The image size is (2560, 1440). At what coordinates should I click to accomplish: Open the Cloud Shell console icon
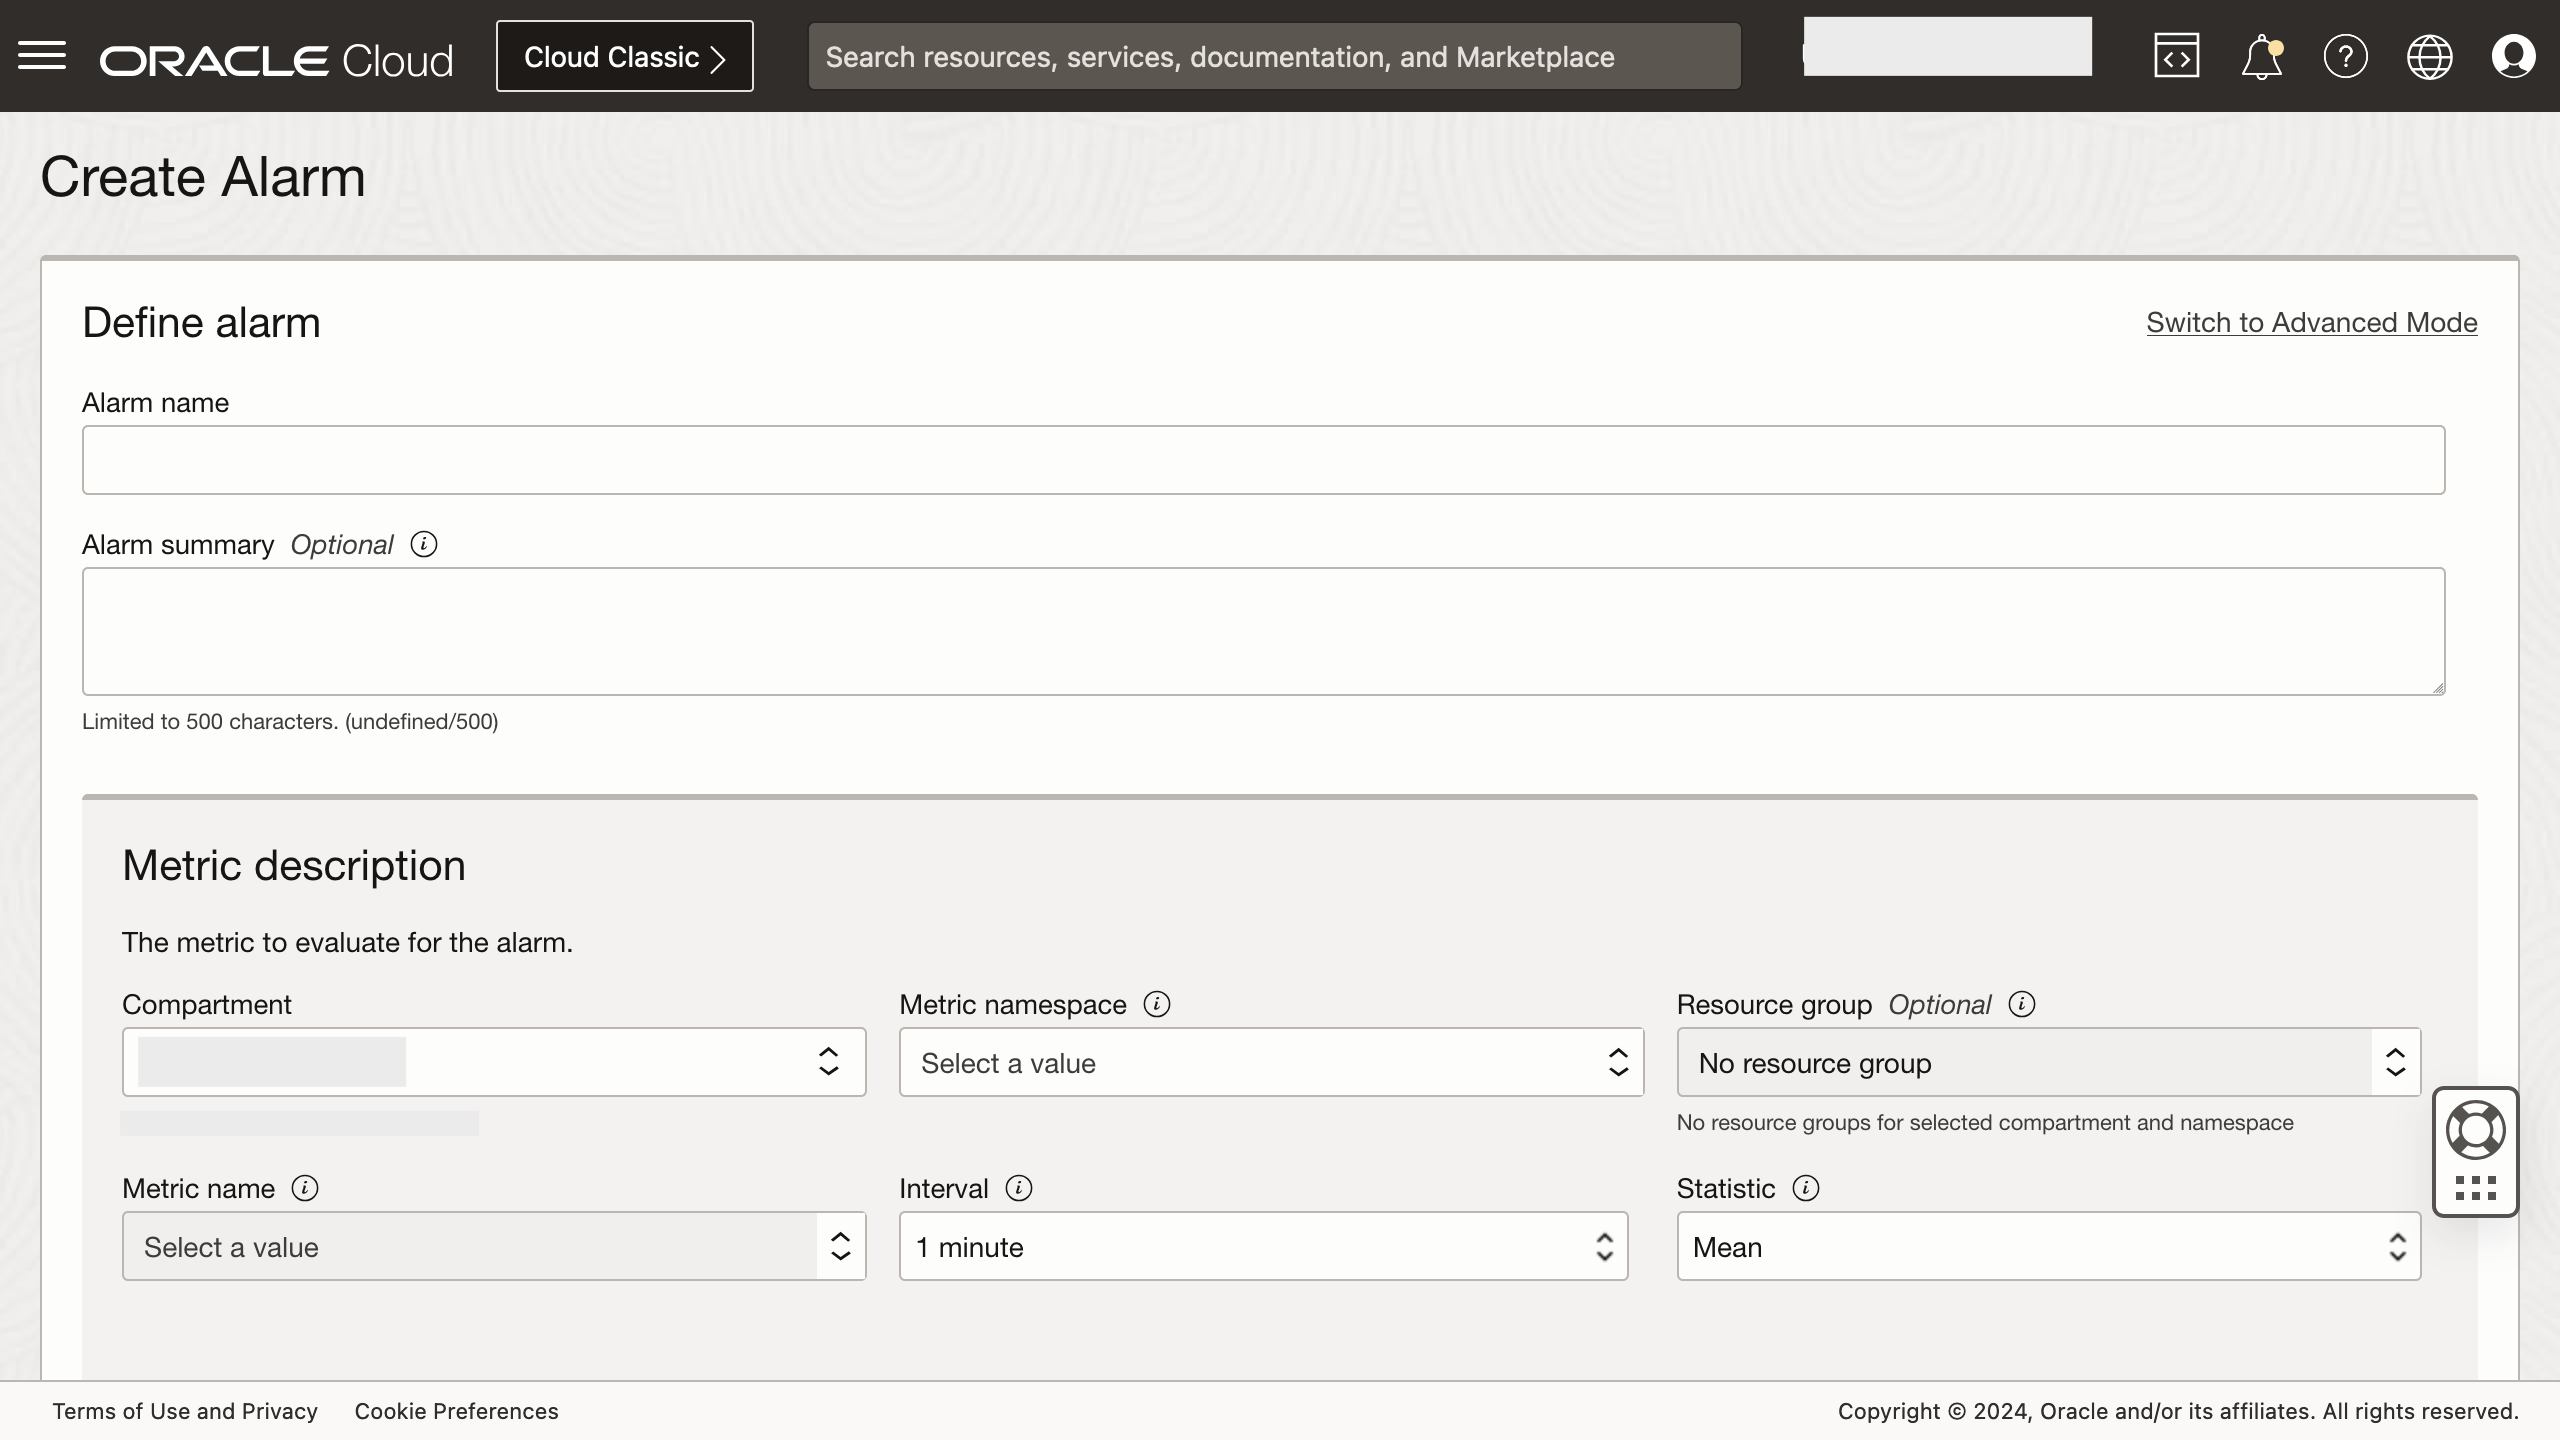[2176, 55]
